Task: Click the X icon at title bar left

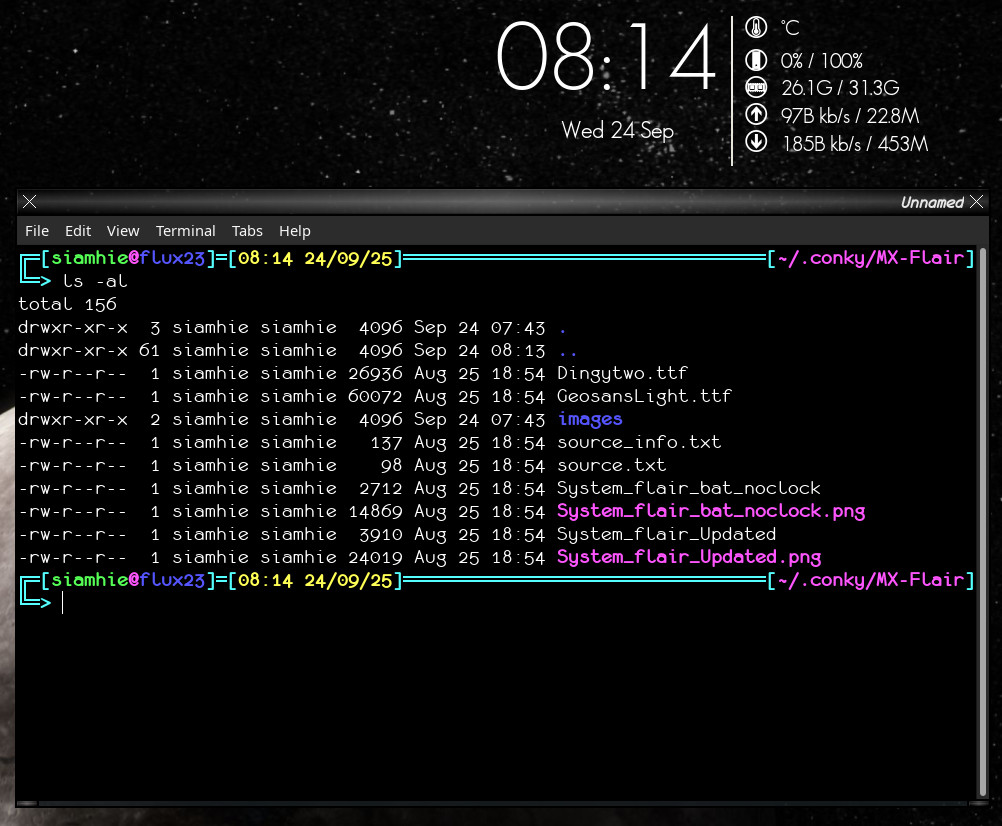Action: point(29,202)
